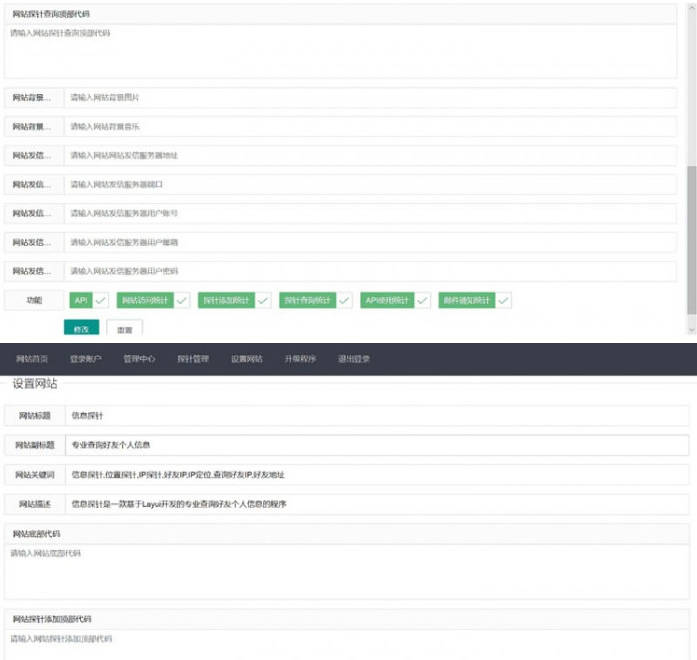Open 登录账户 in the navigation bar
Screen dimensions: 697x660
coord(86,359)
